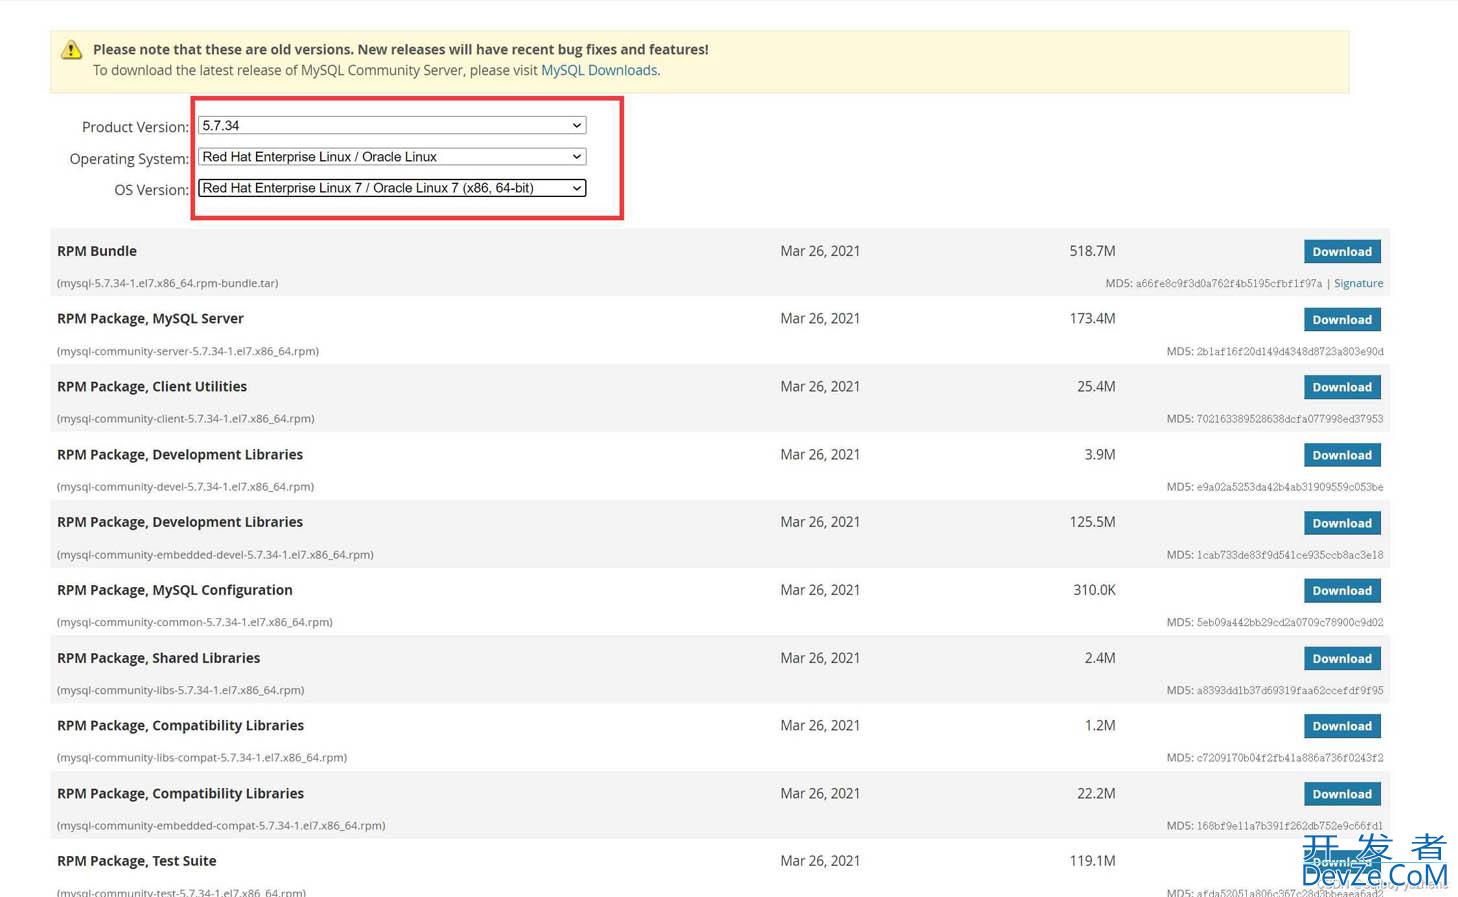Click the 2.4M file size
This screenshot has height=897, width=1458.
tap(1100, 658)
